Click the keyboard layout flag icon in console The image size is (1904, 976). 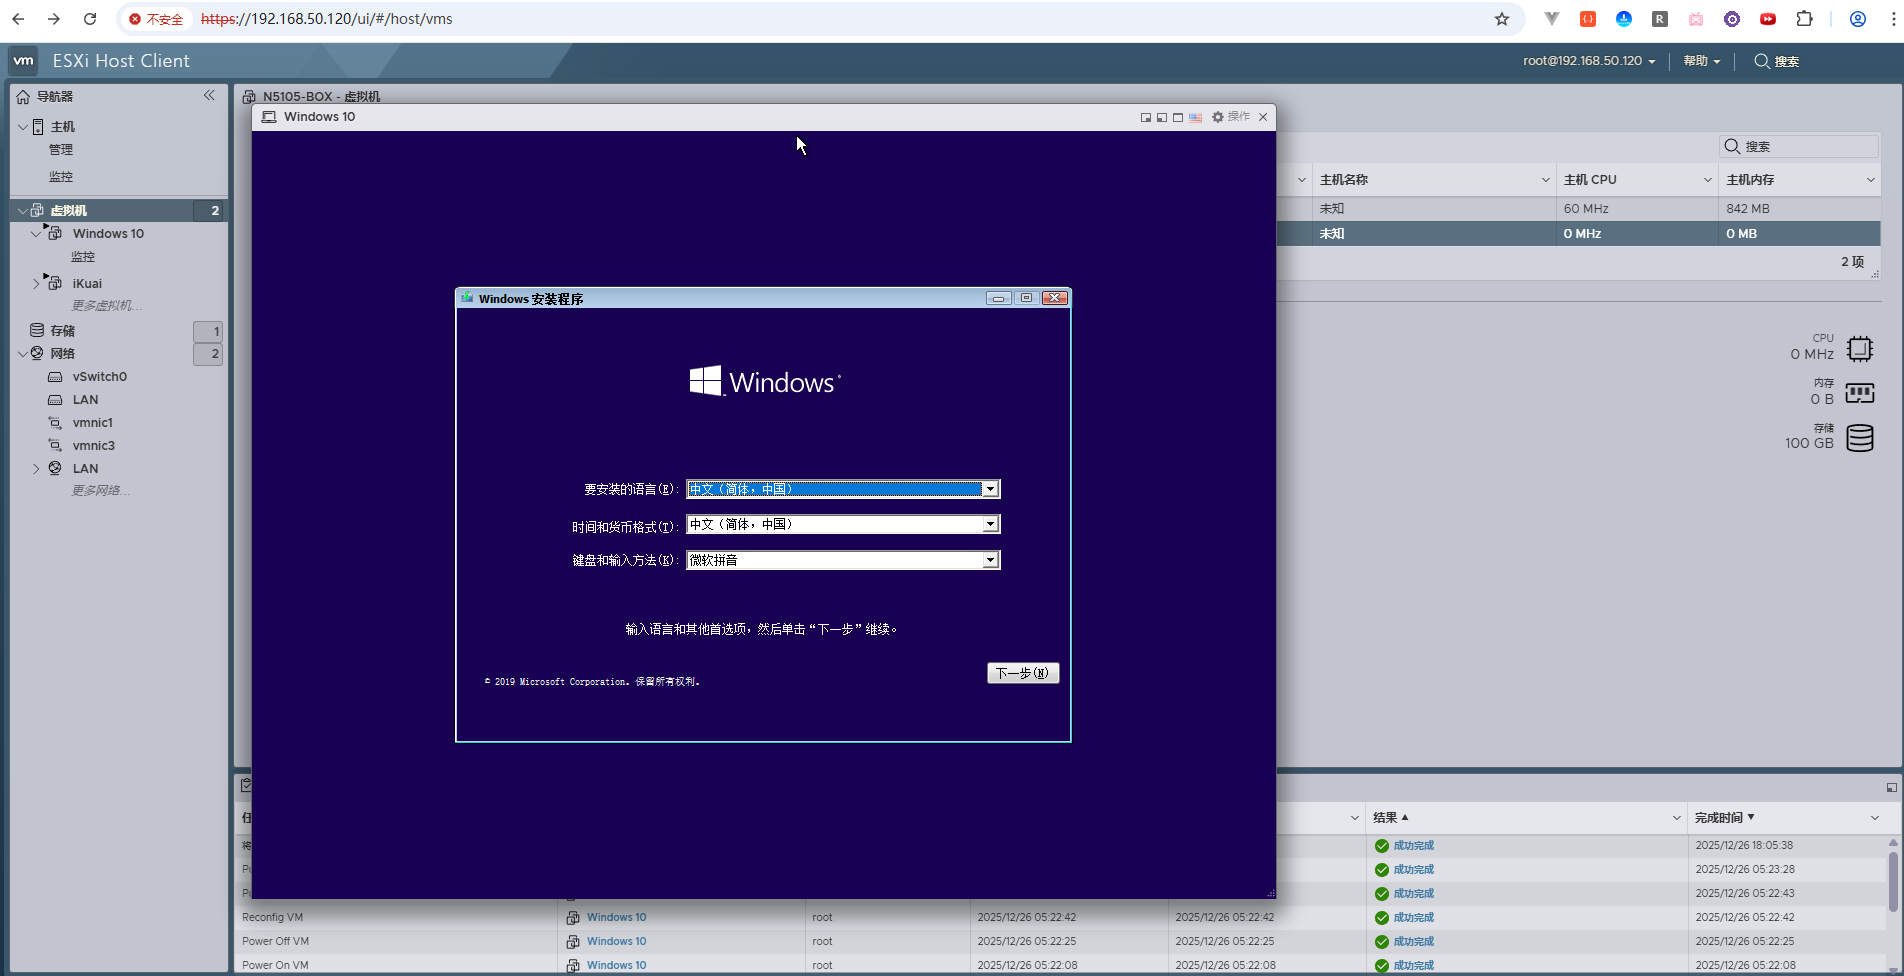1195,118
